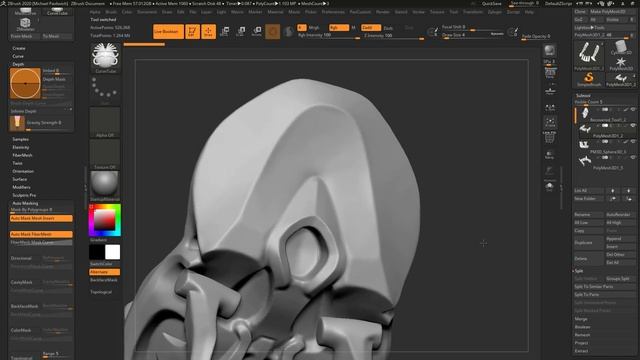This screenshot has width=640, height=360.
Task: Open the Texture Off slot
Action: 105,154
